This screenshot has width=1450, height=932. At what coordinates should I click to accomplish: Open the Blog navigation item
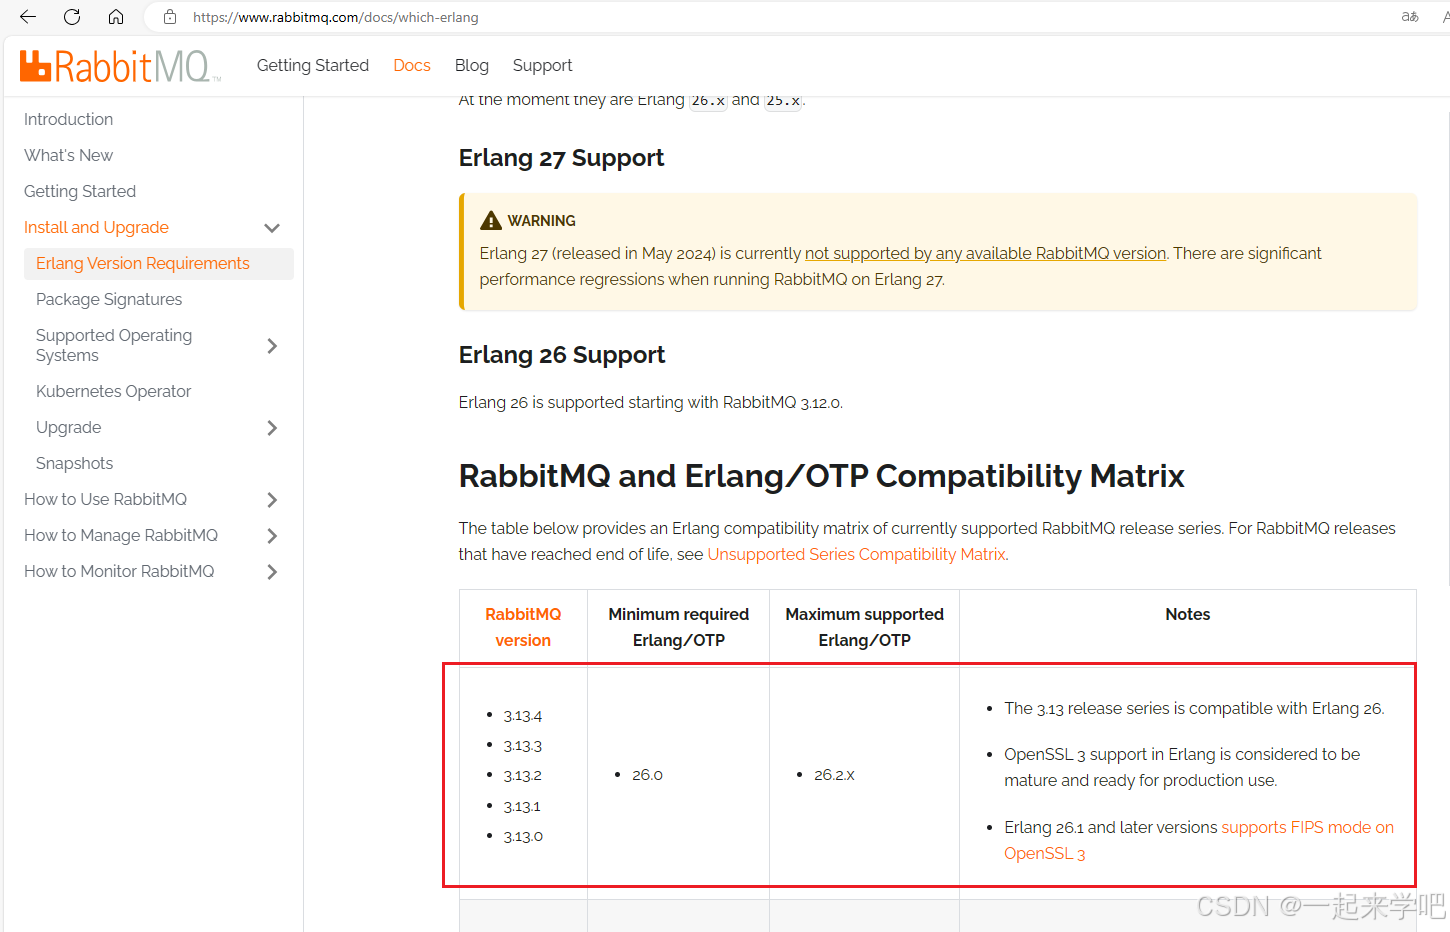471,65
